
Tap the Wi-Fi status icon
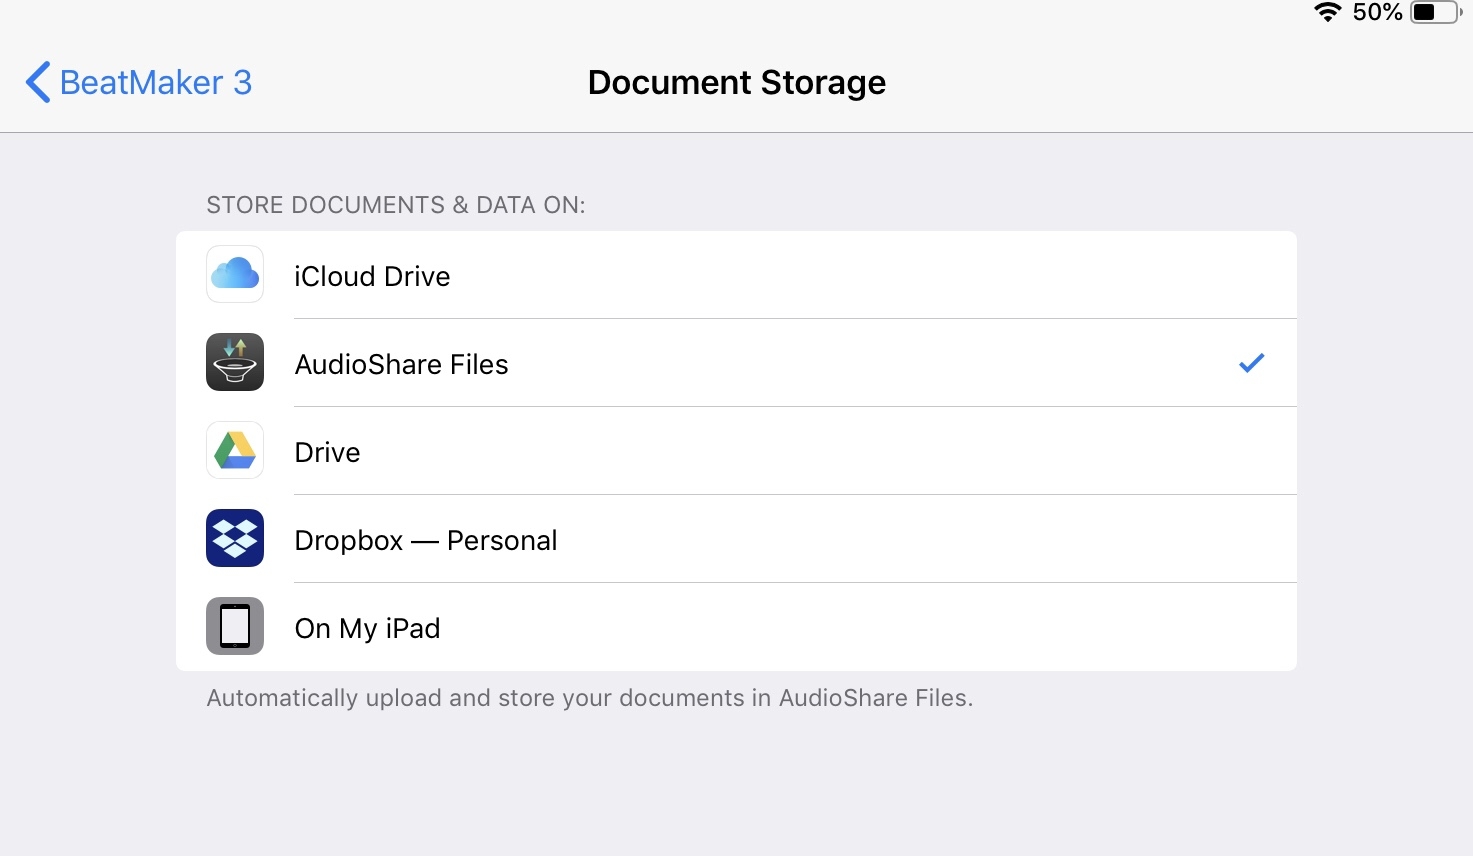1327,12
